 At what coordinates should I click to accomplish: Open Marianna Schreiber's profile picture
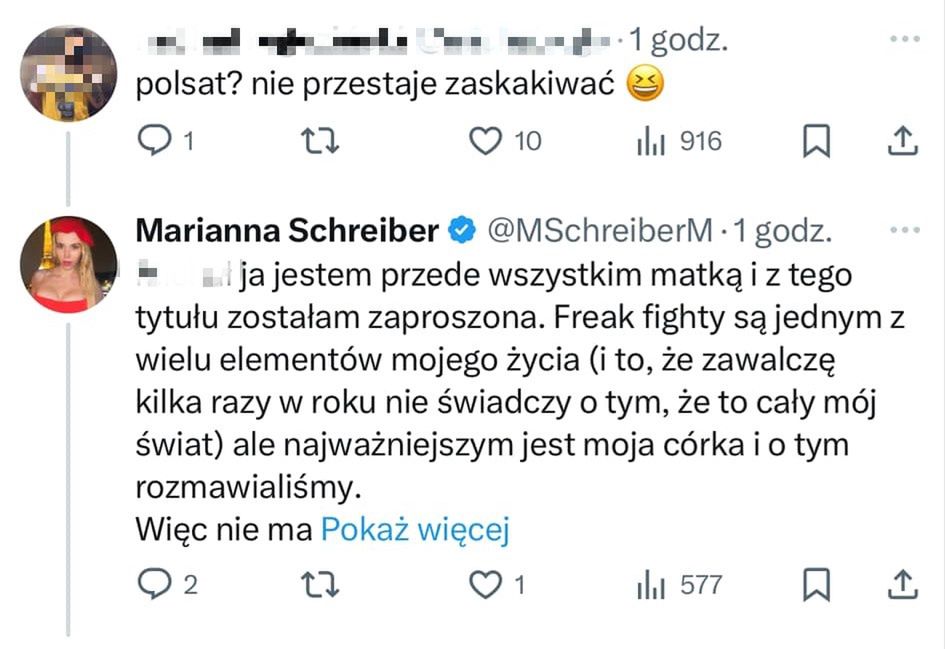[x=69, y=264]
